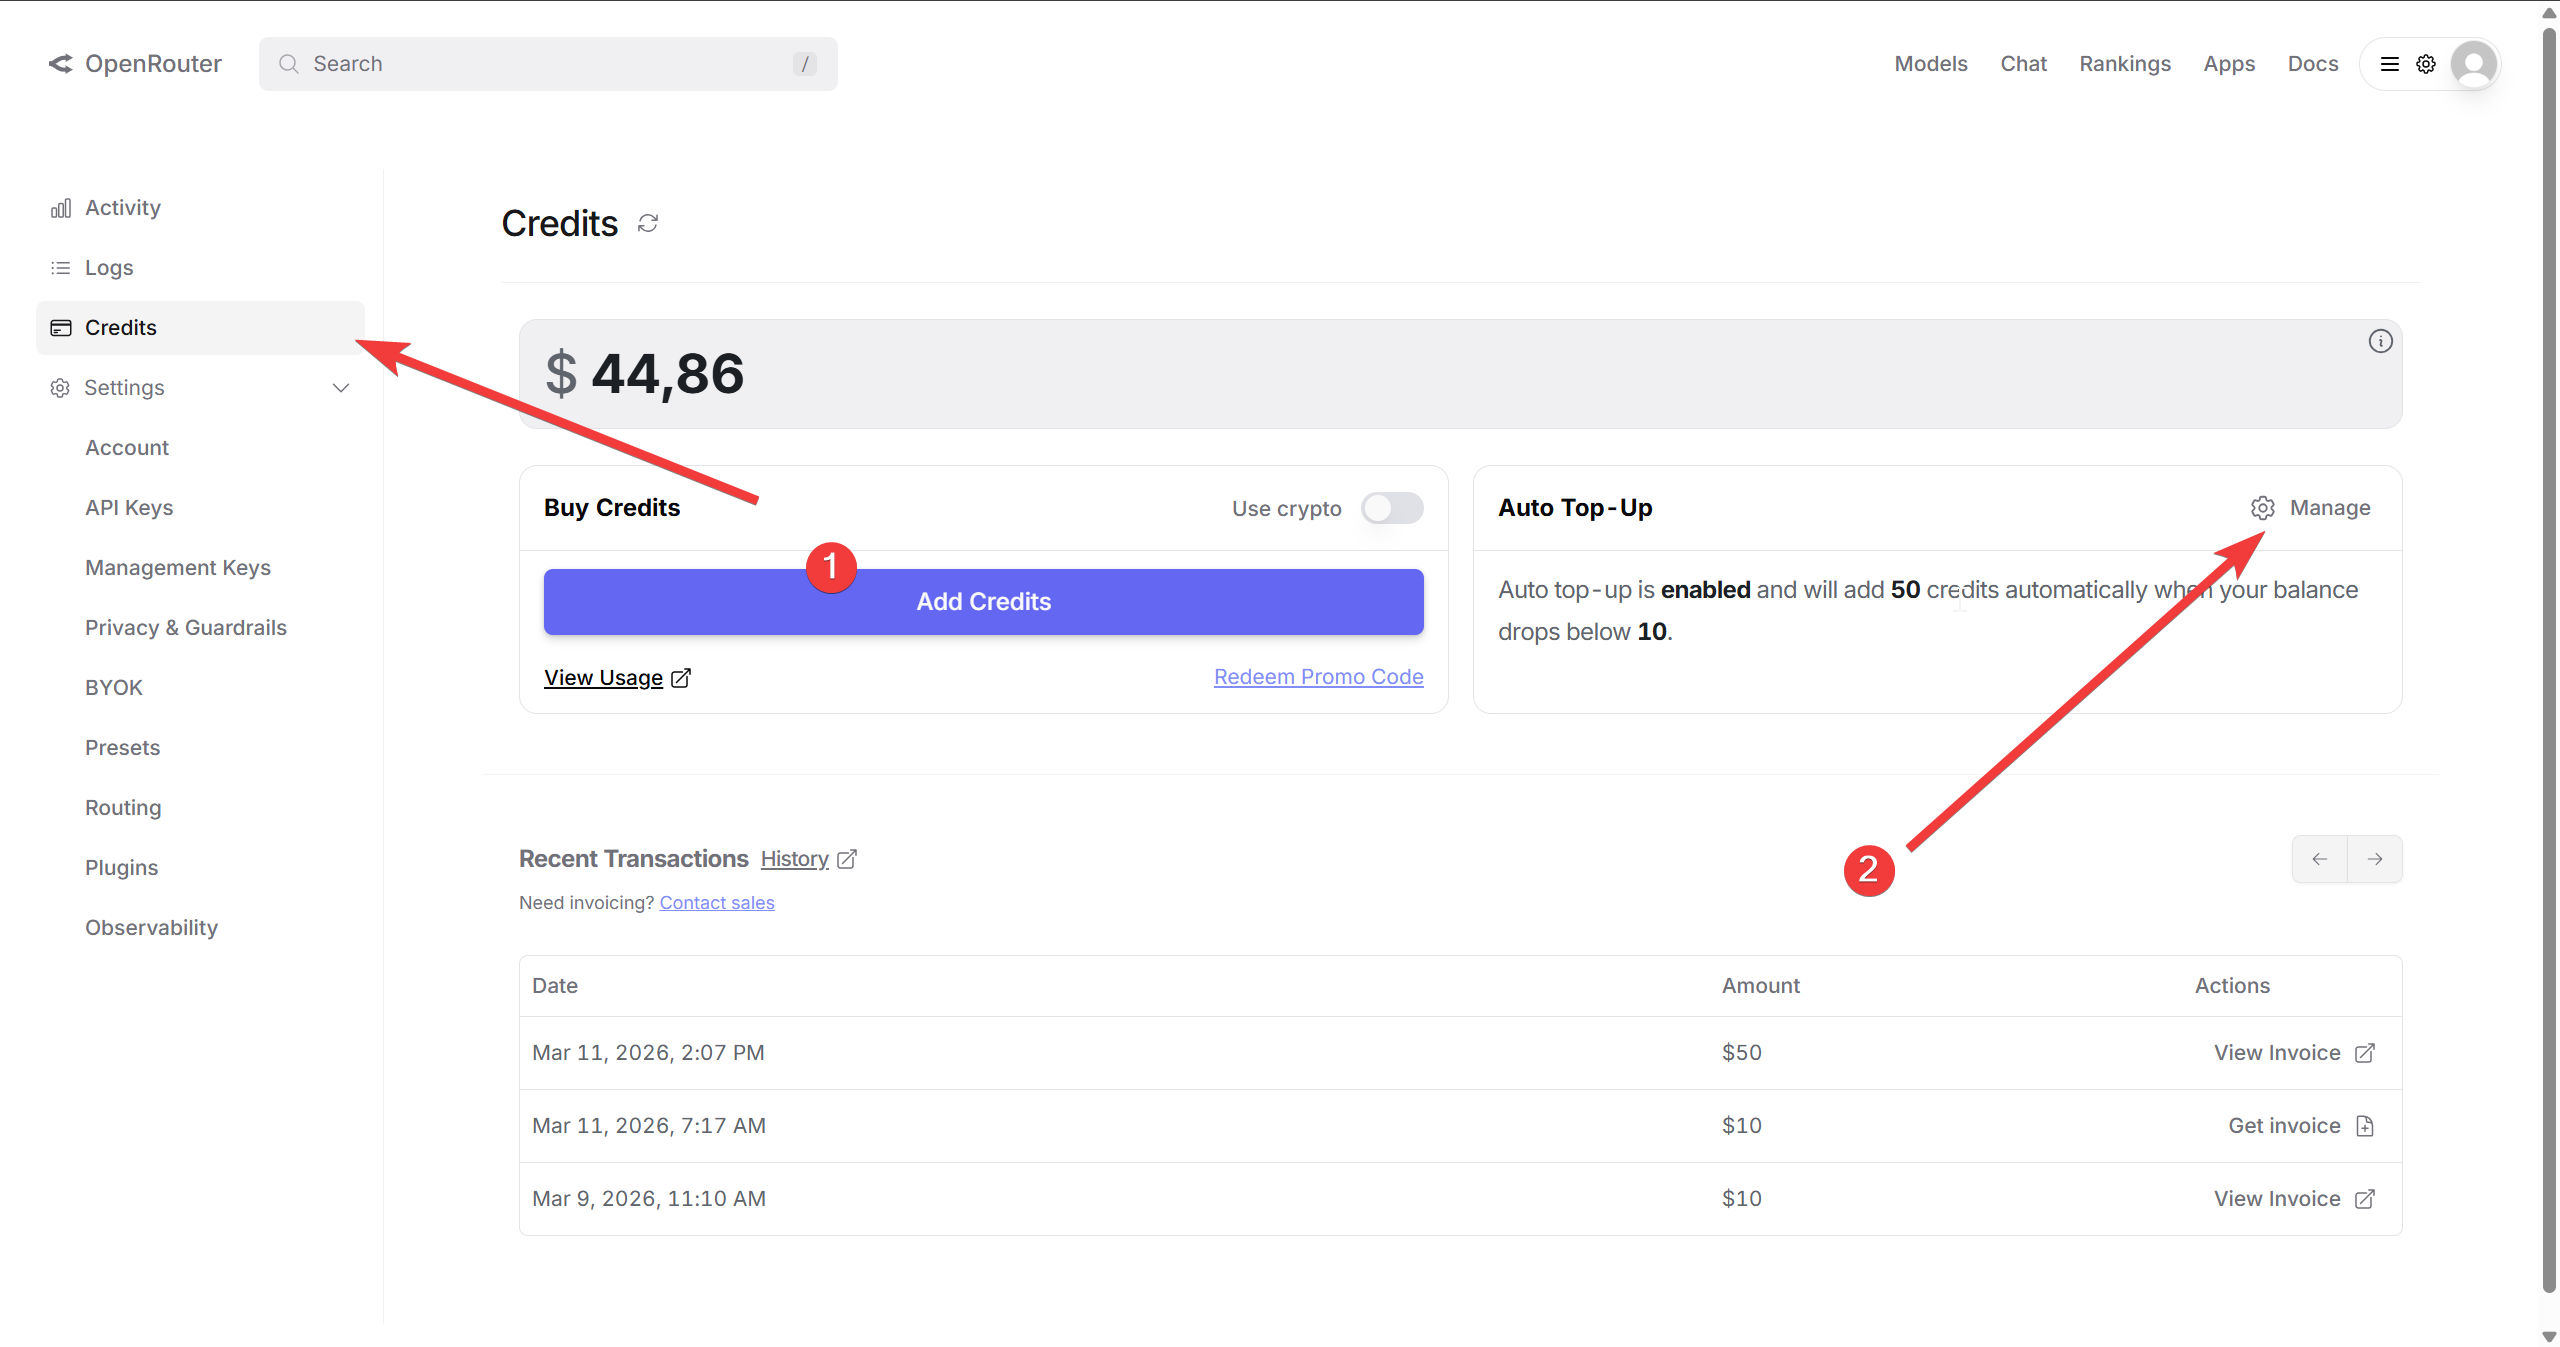Click the Credits card icon in sidebar
Screen dimensions: 2560x1347
(x=61, y=328)
